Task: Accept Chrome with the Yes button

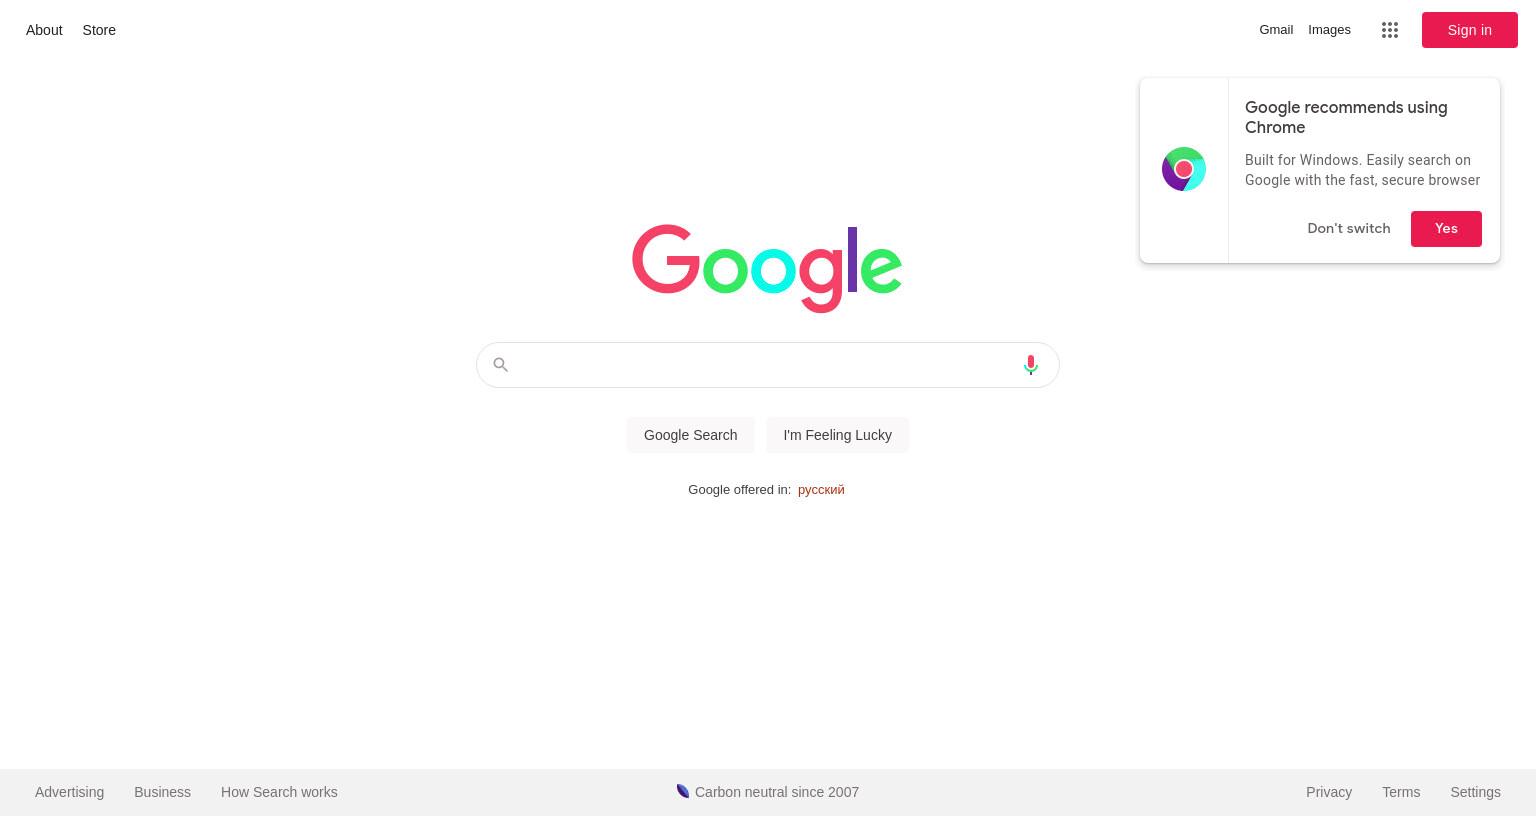Action: click(x=1446, y=228)
